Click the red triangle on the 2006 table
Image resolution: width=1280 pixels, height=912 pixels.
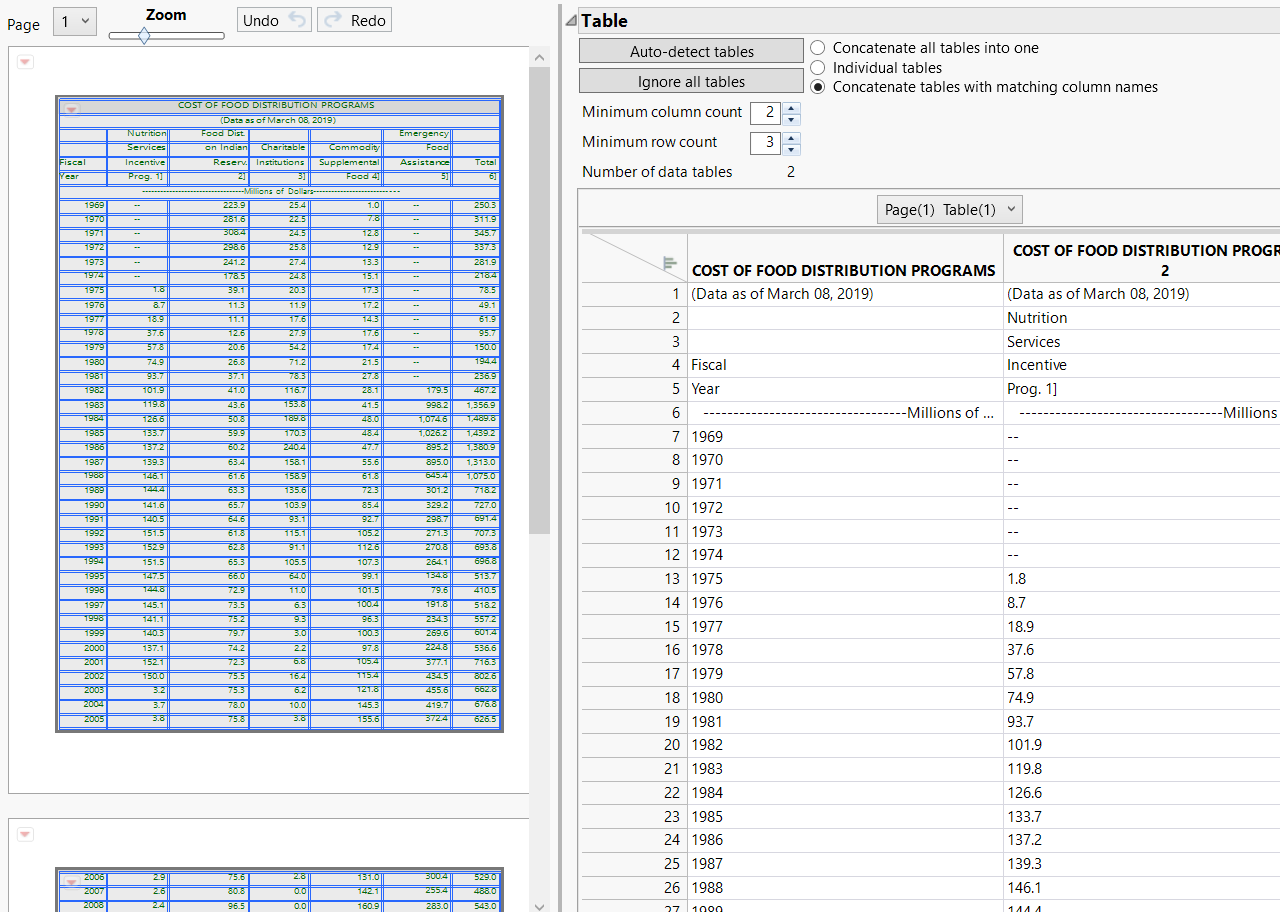pos(71,882)
